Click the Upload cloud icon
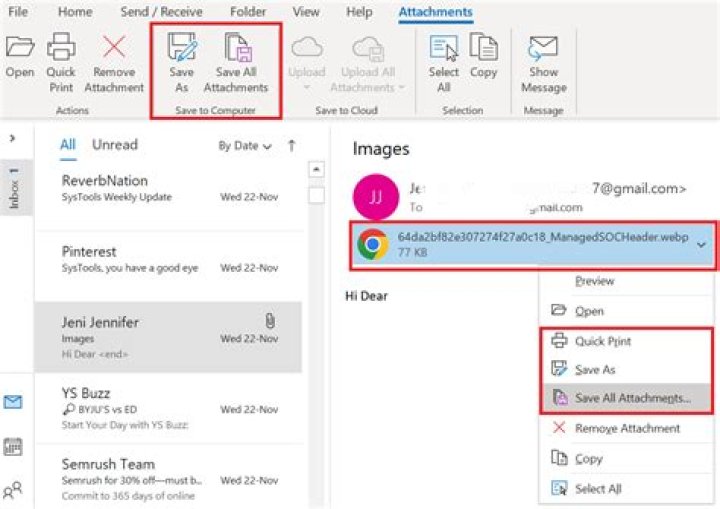The width and height of the screenshot is (720, 509). point(307,47)
